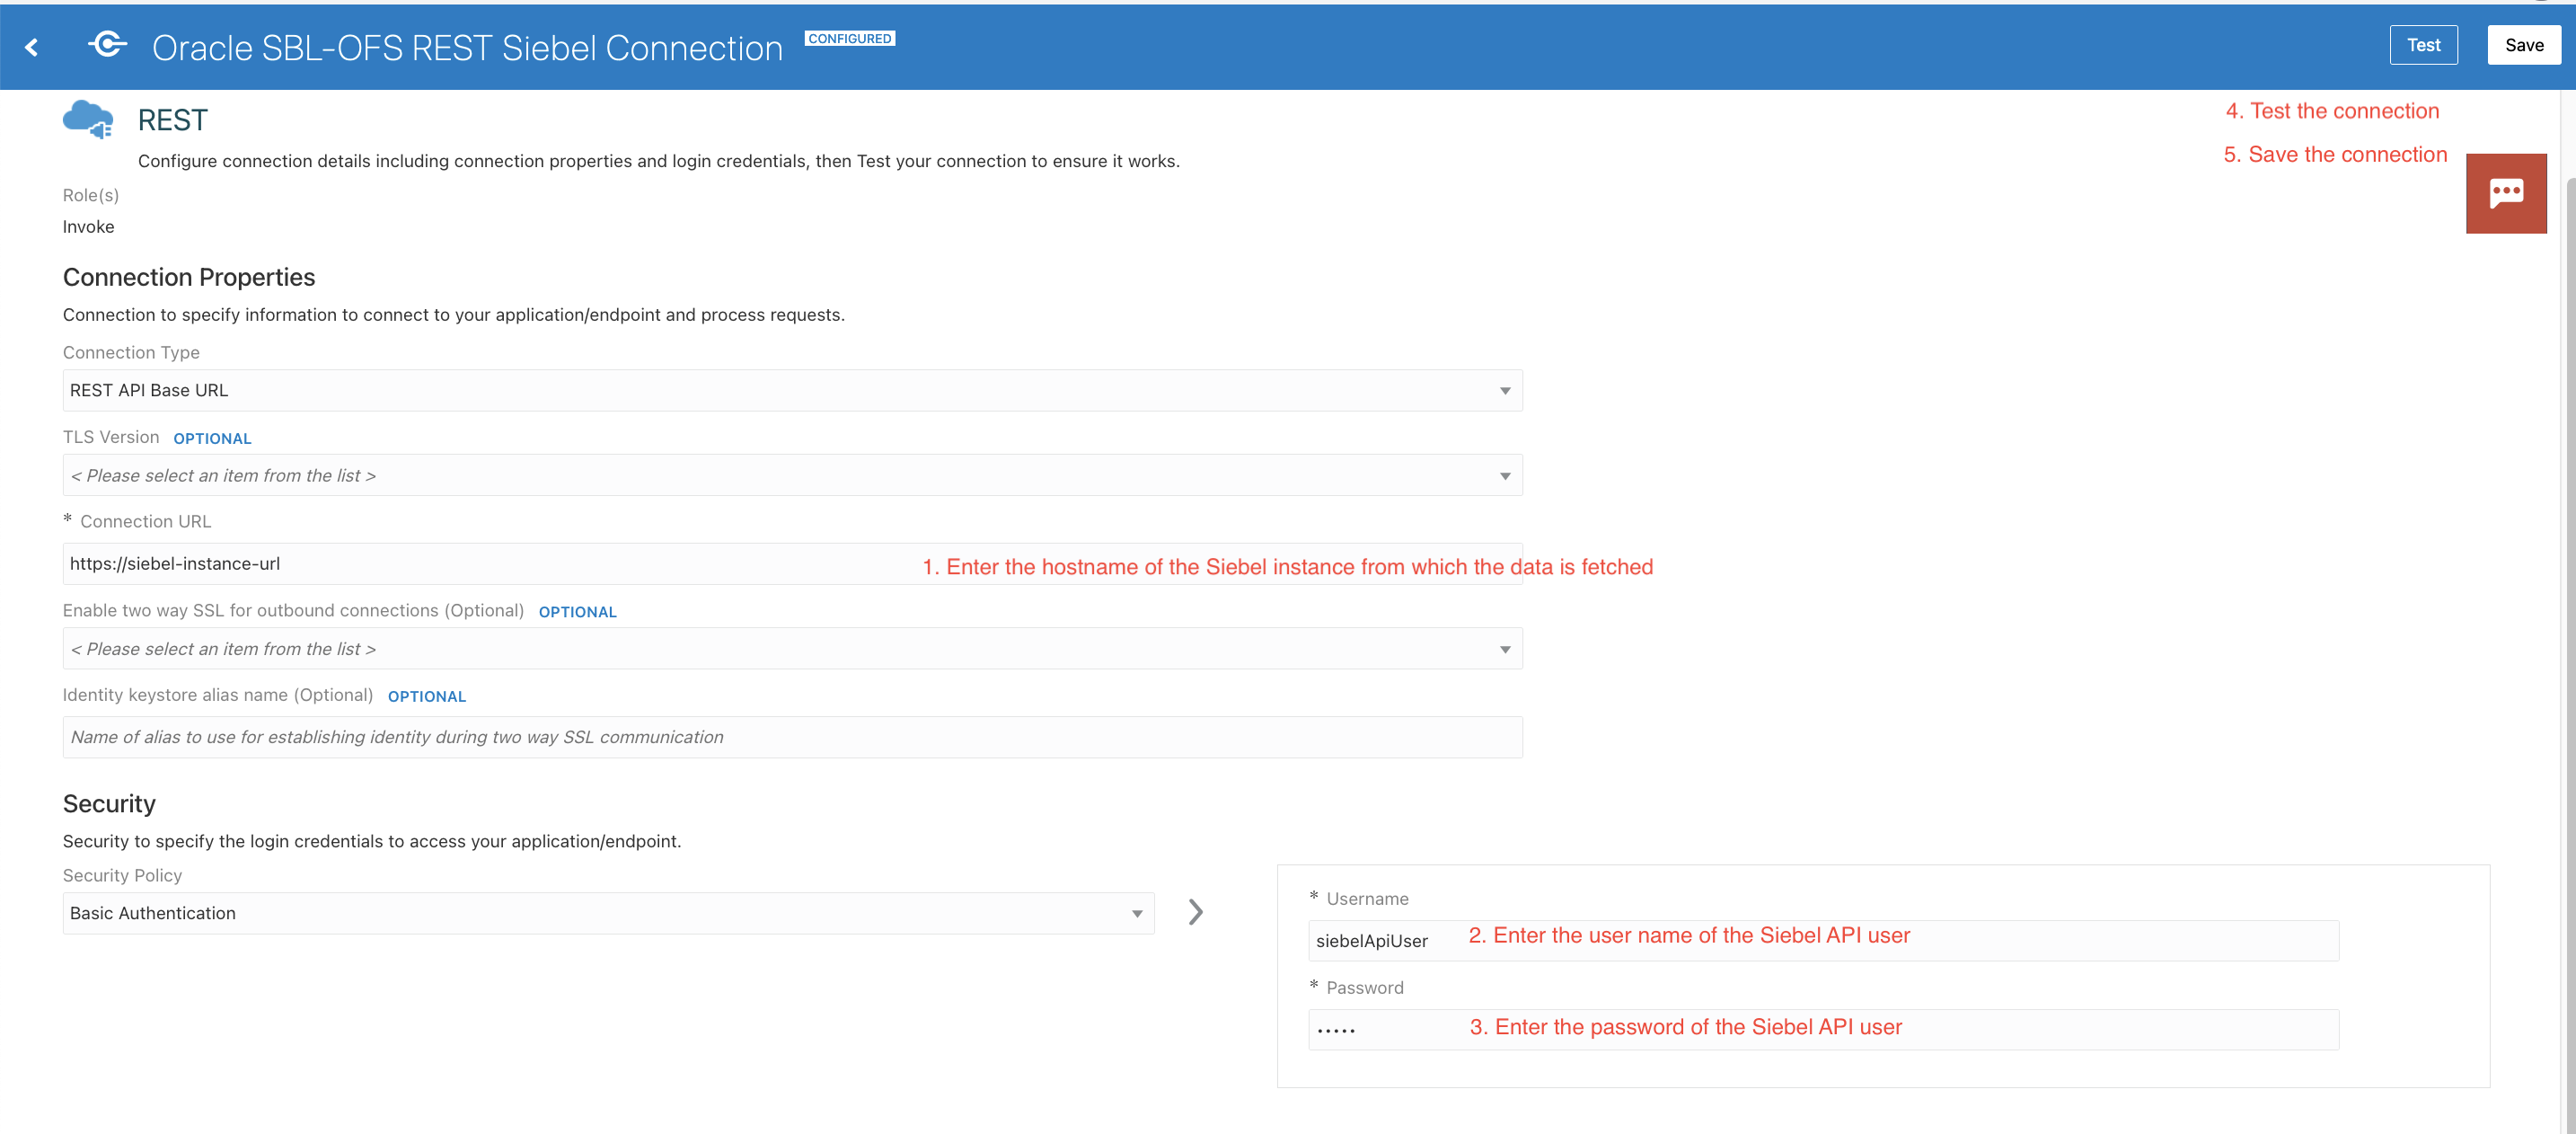Viewport: 2576px width, 1134px height.
Task: Open the Security Policy Basic Authentication dropdown
Action: (607, 913)
